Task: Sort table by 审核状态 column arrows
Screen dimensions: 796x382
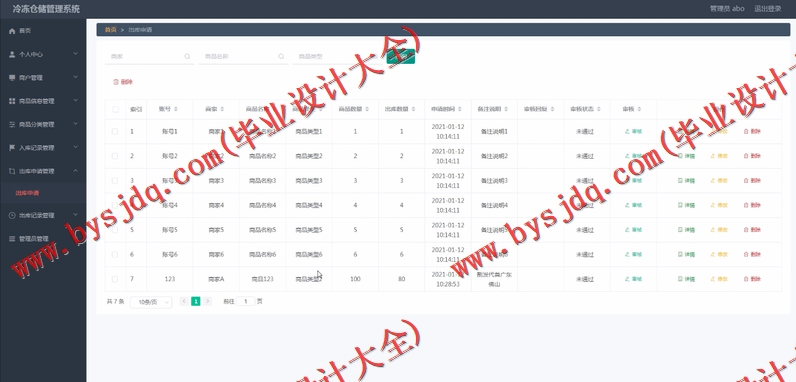Action: point(599,109)
